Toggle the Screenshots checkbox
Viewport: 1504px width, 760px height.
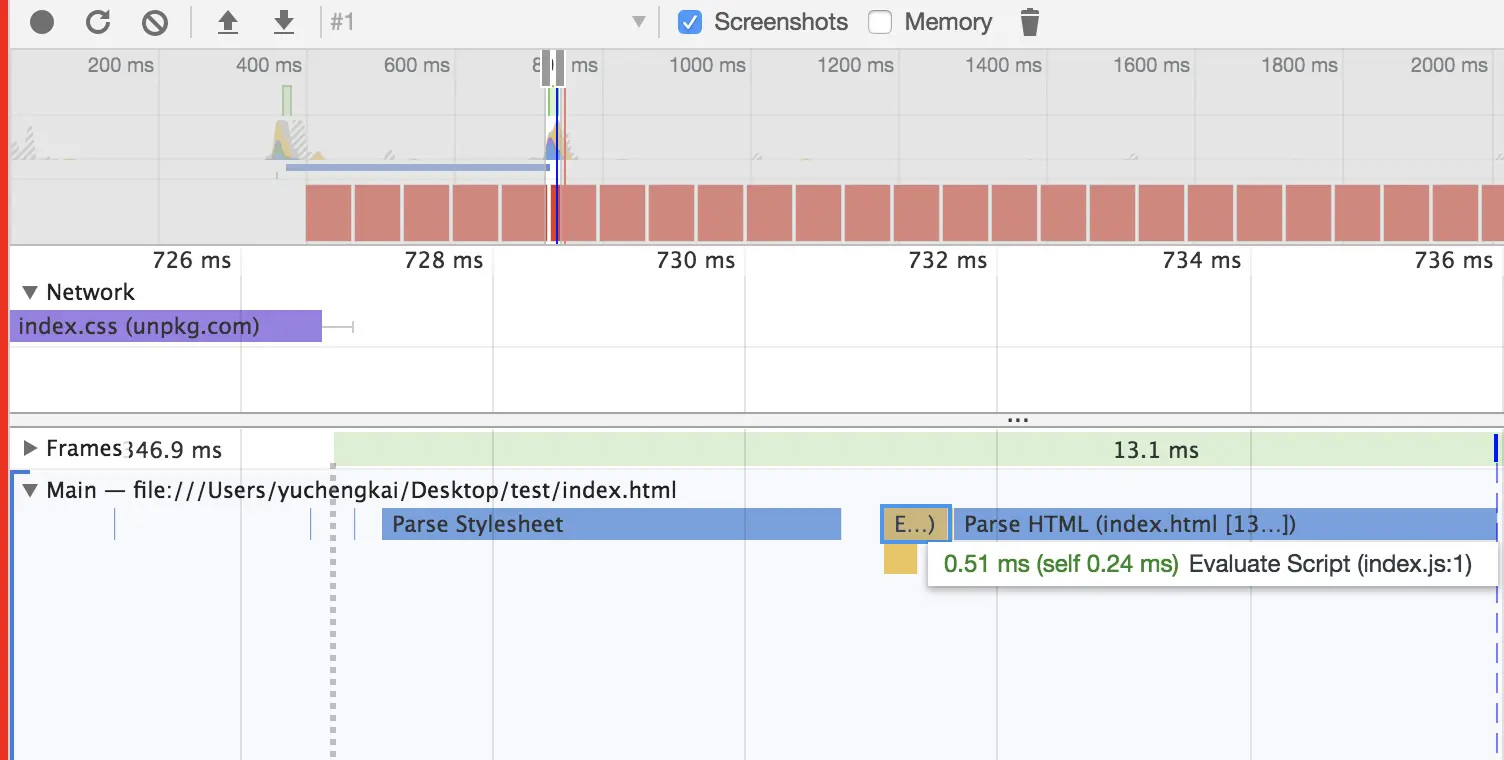coord(690,22)
